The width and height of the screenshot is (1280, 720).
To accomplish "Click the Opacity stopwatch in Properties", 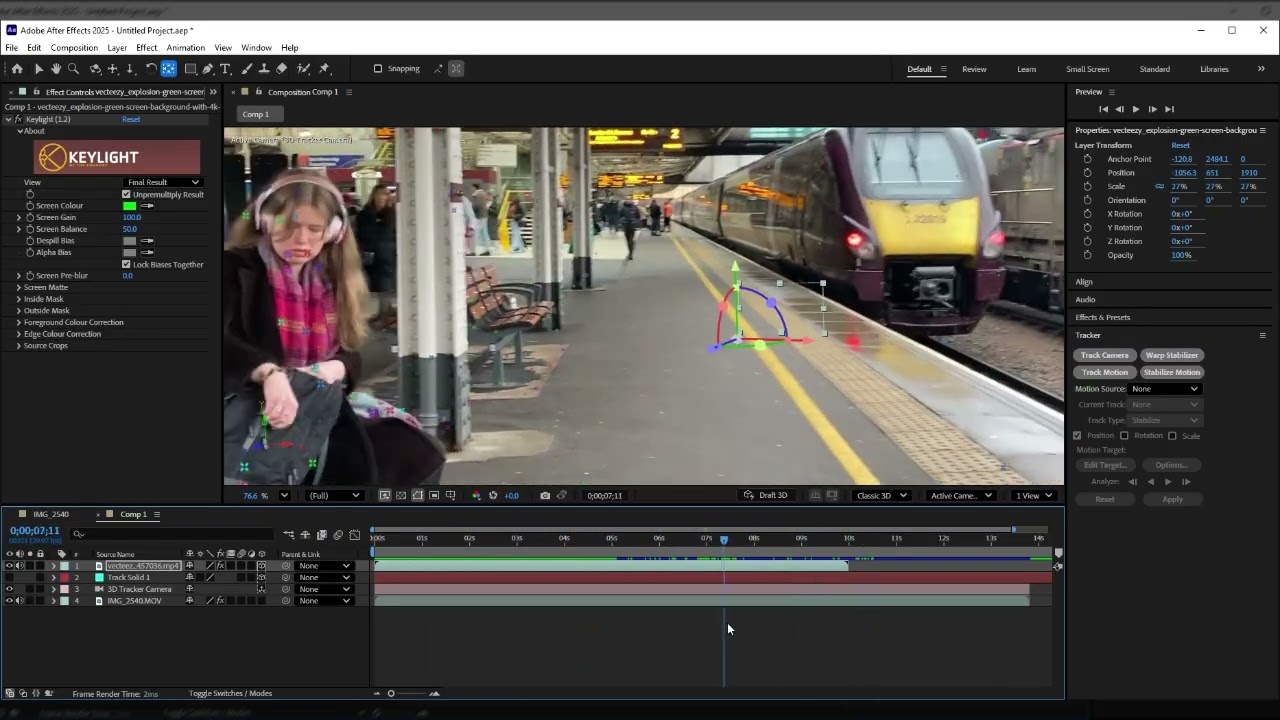I will point(1087,255).
